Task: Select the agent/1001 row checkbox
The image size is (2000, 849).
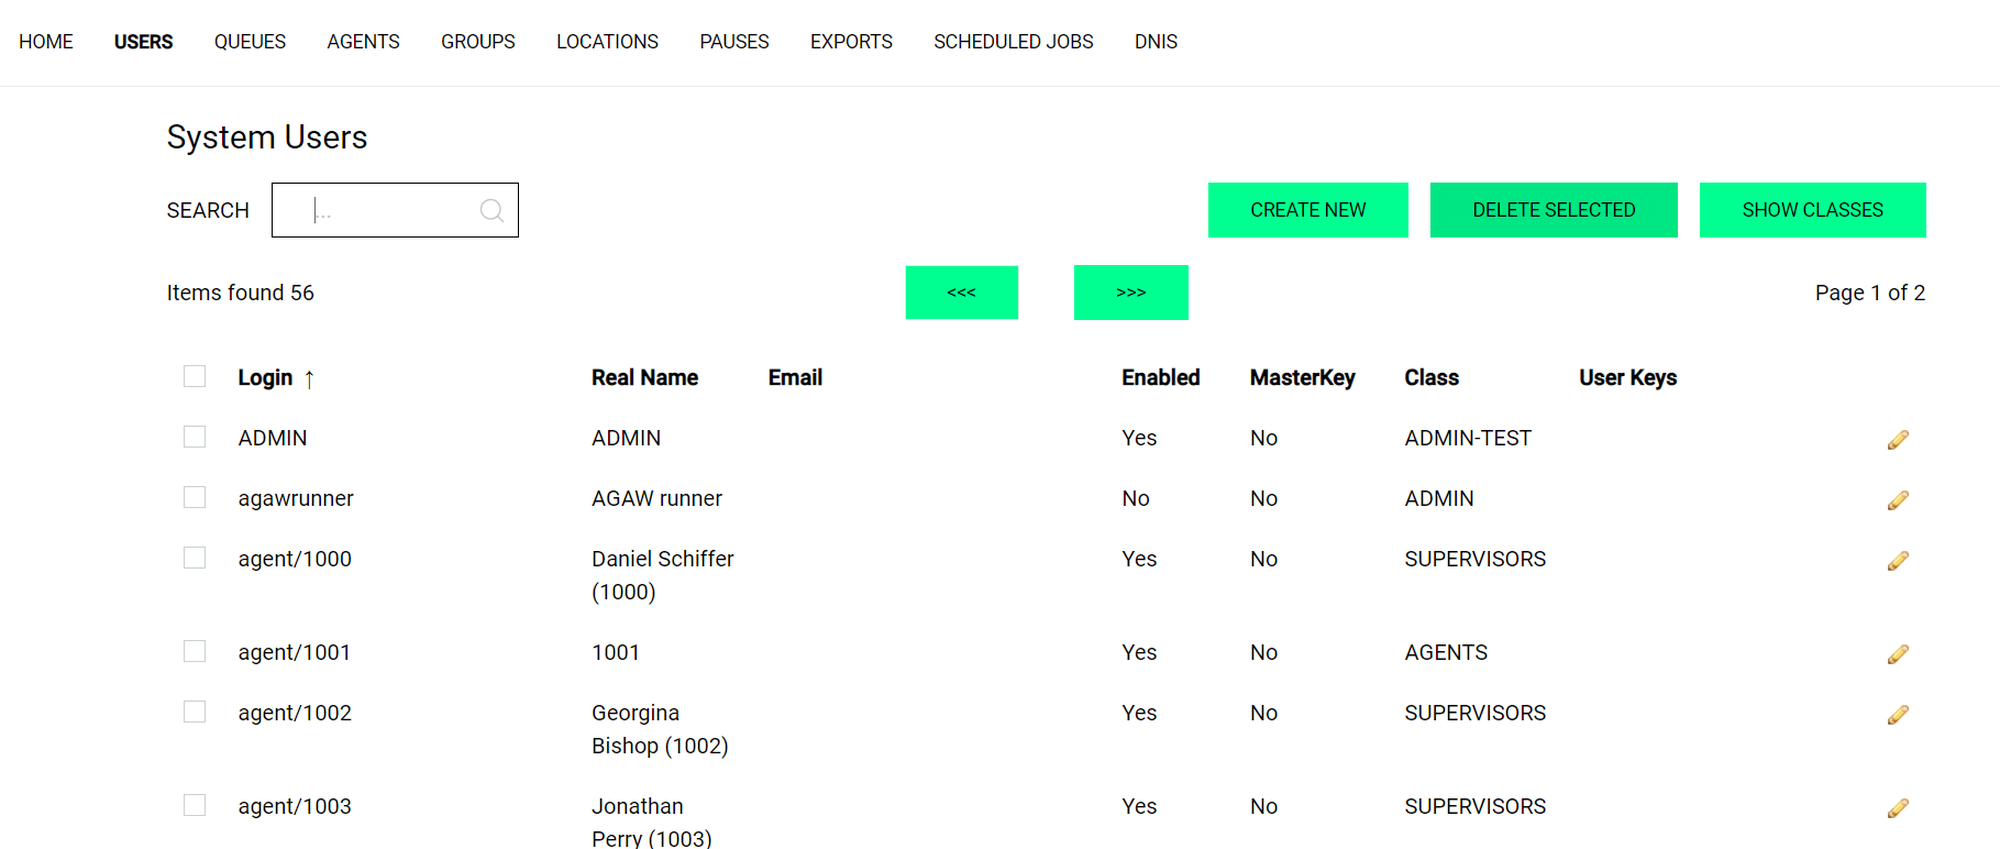Action: [195, 651]
